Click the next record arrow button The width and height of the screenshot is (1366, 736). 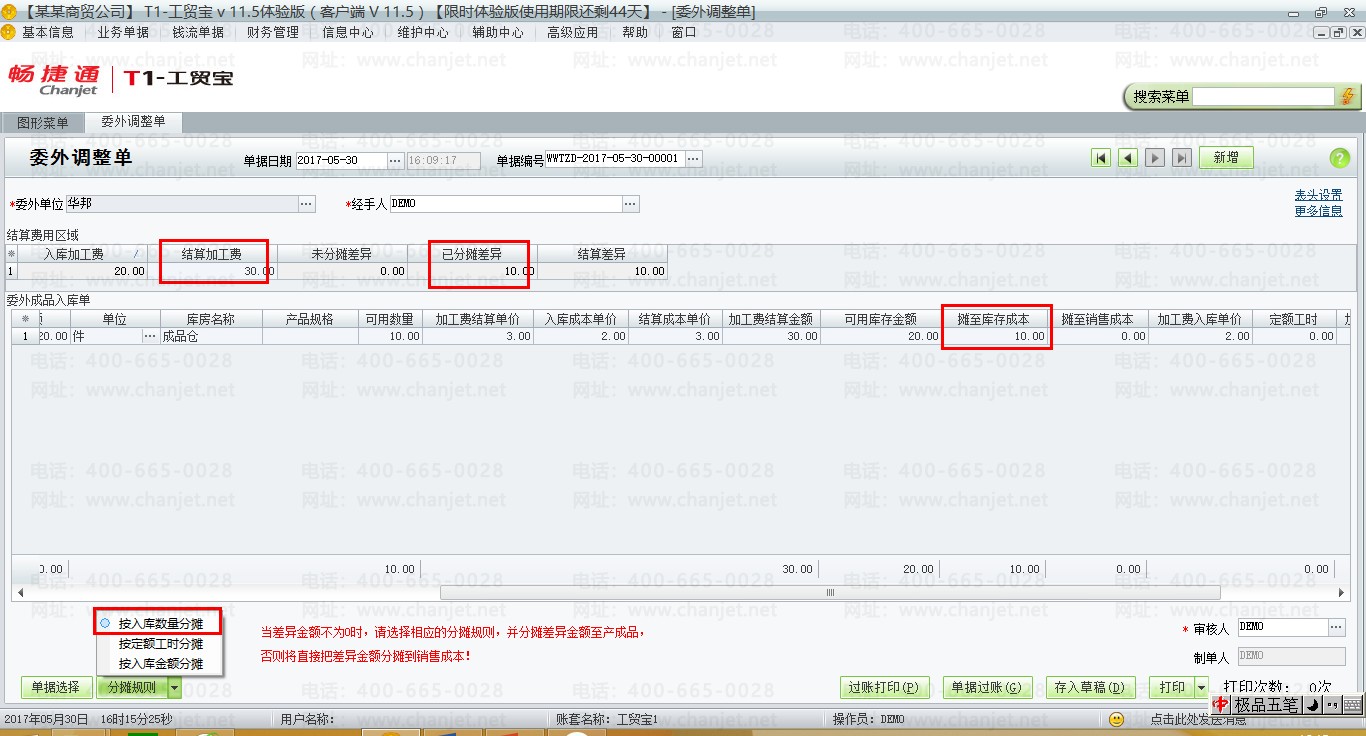1155,158
